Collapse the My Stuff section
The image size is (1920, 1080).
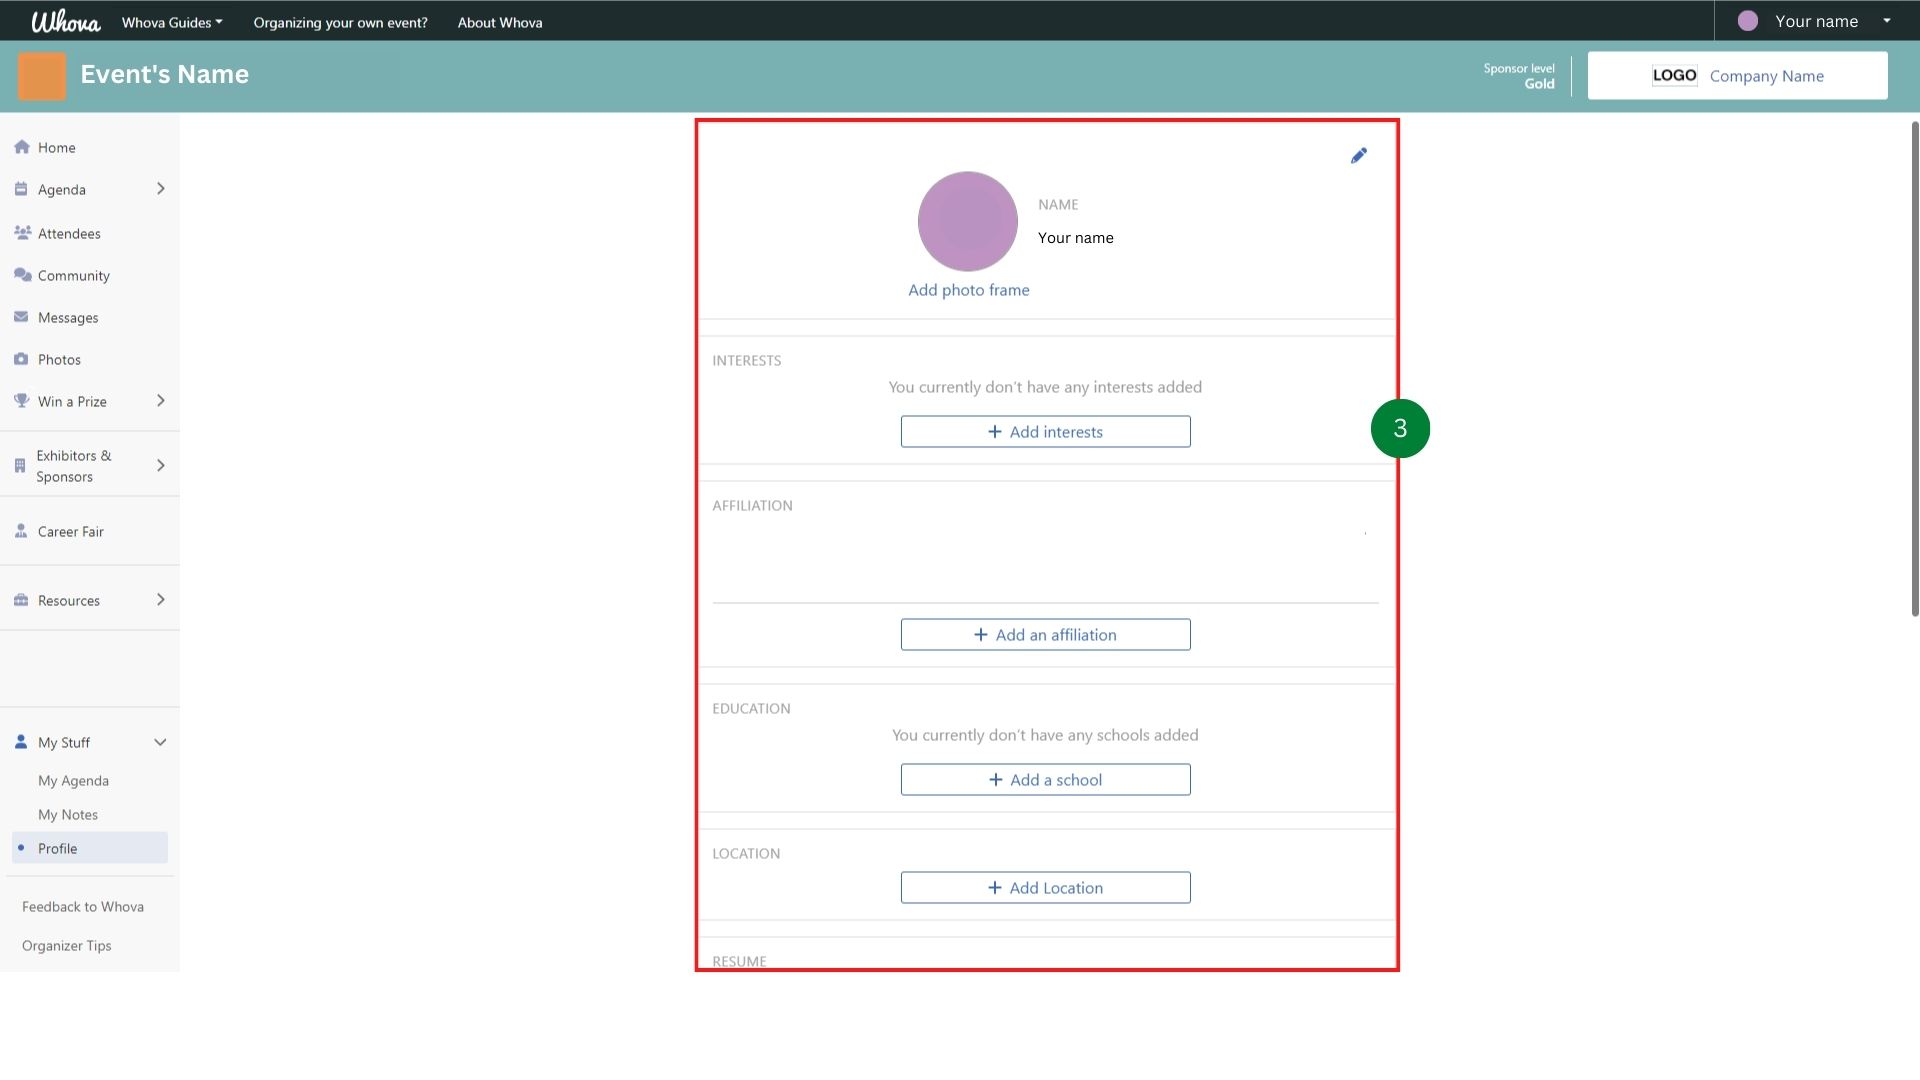pyautogui.click(x=160, y=742)
